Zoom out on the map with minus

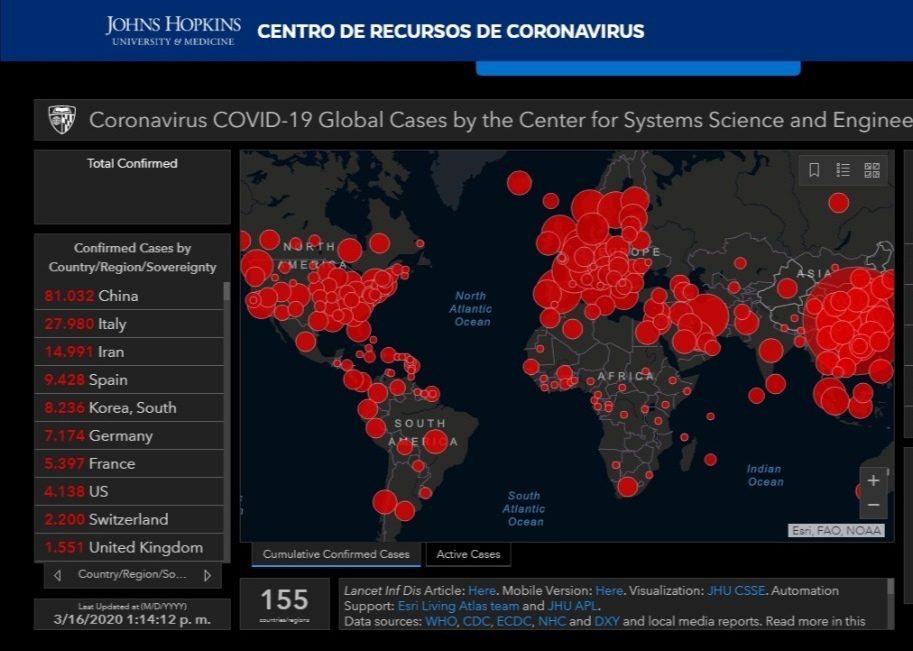[873, 505]
